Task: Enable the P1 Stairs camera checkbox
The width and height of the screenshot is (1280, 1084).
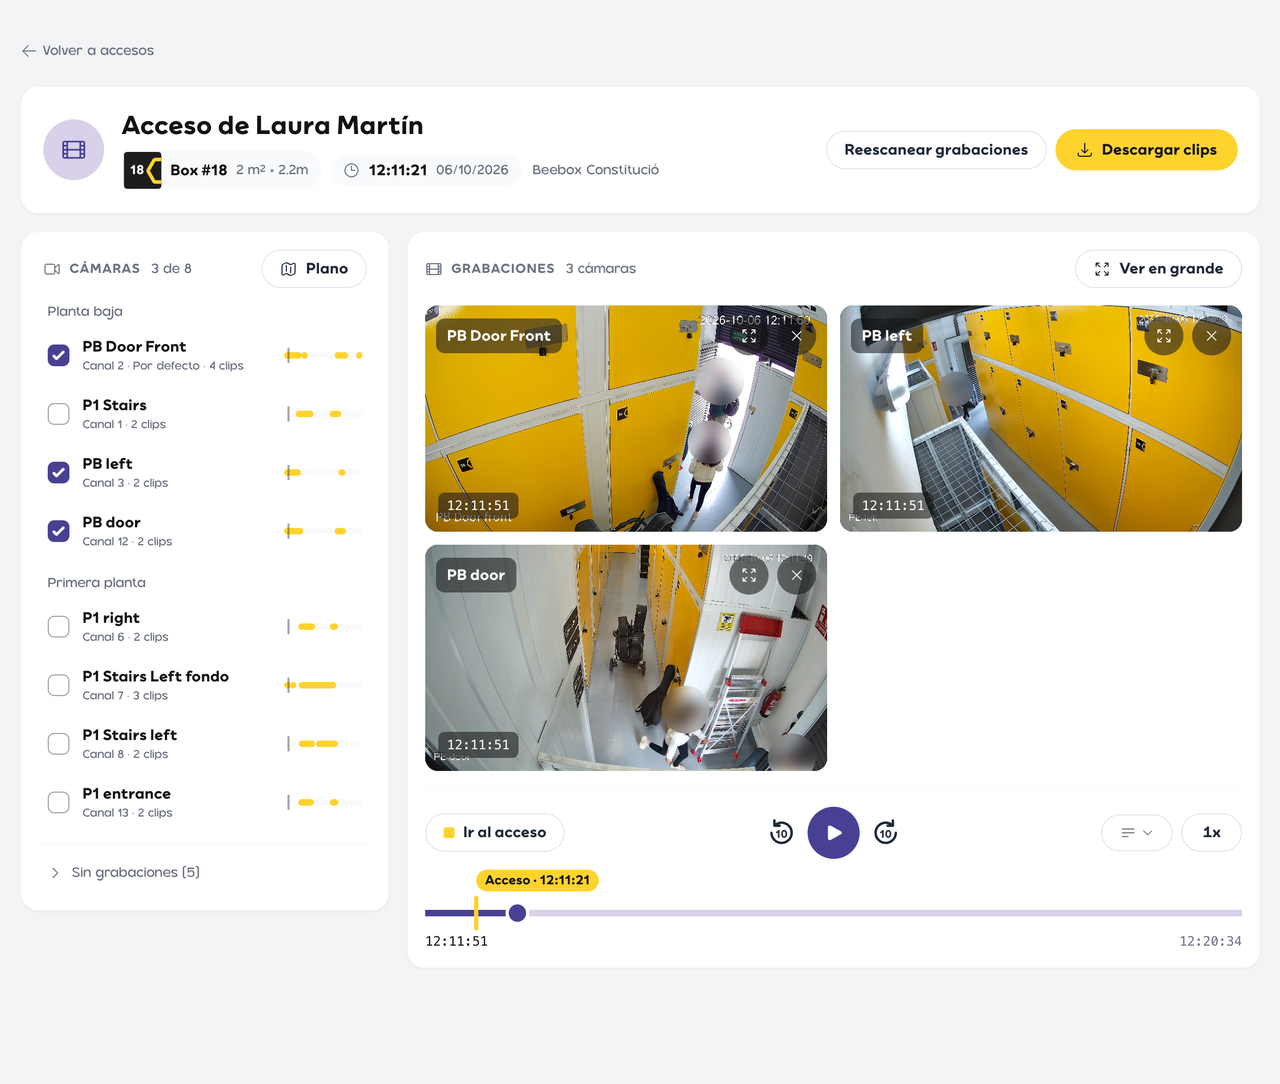Action: click(59, 414)
